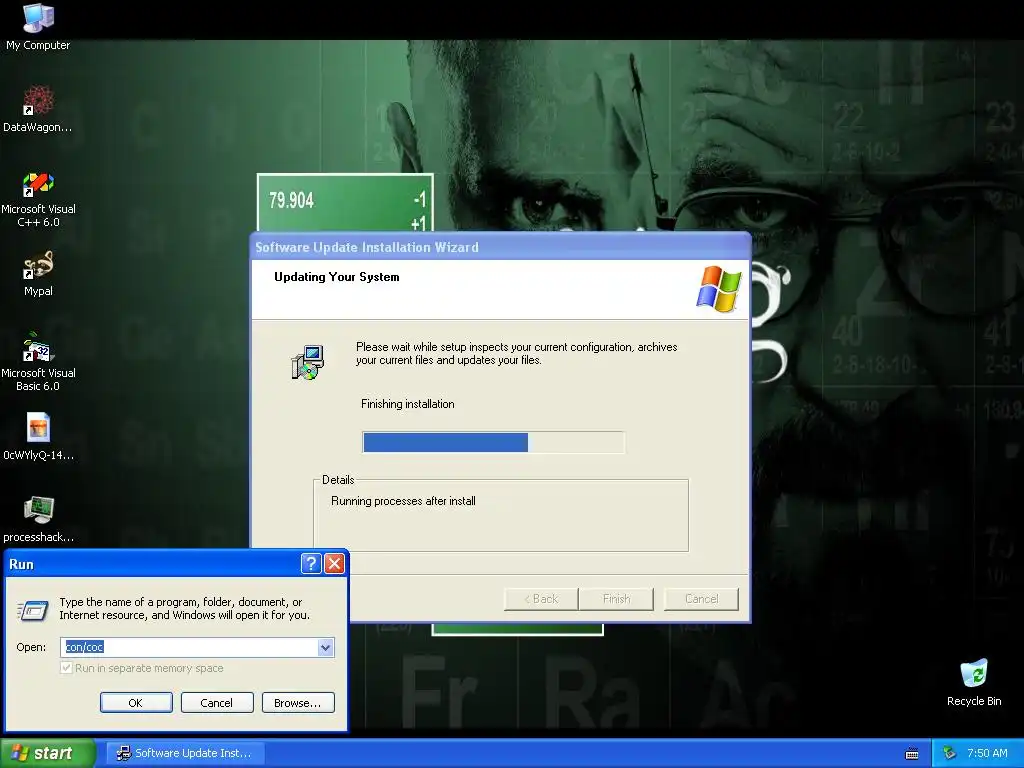Click the setup computer-and-disc icon in wizard
Image resolution: width=1024 pixels, height=768 pixels.
coord(308,362)
